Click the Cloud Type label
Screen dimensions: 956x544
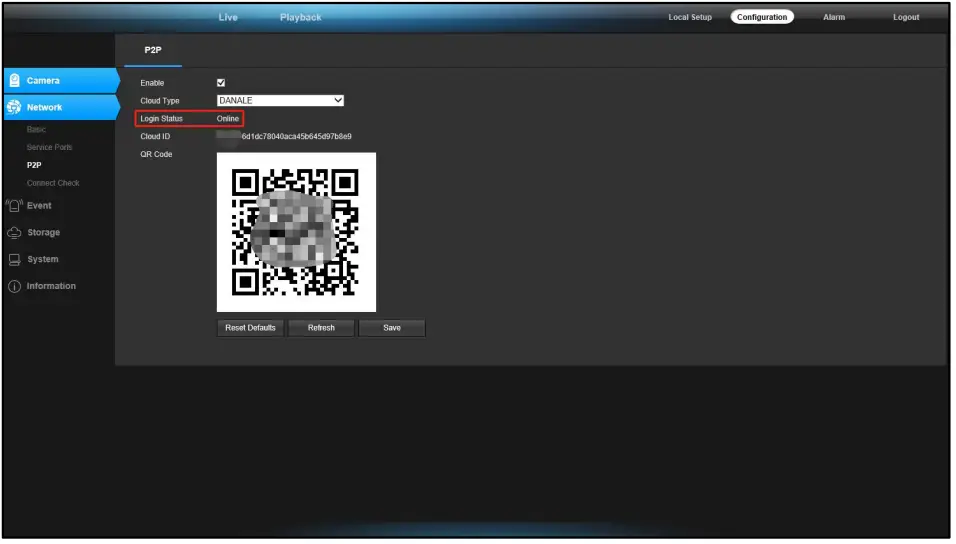coord(160,101)
